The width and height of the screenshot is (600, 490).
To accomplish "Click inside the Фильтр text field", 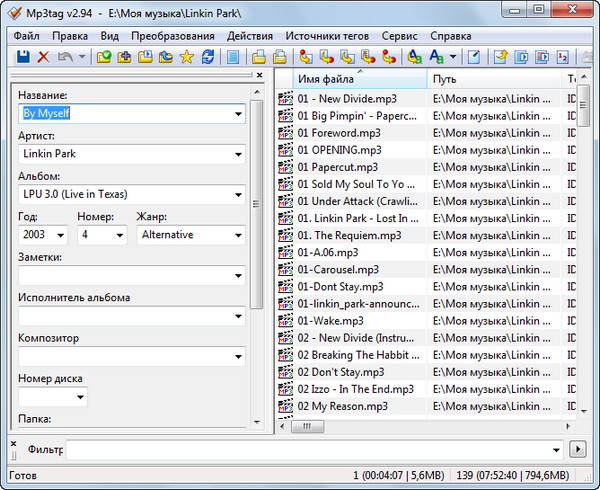I will click(315, 449).
